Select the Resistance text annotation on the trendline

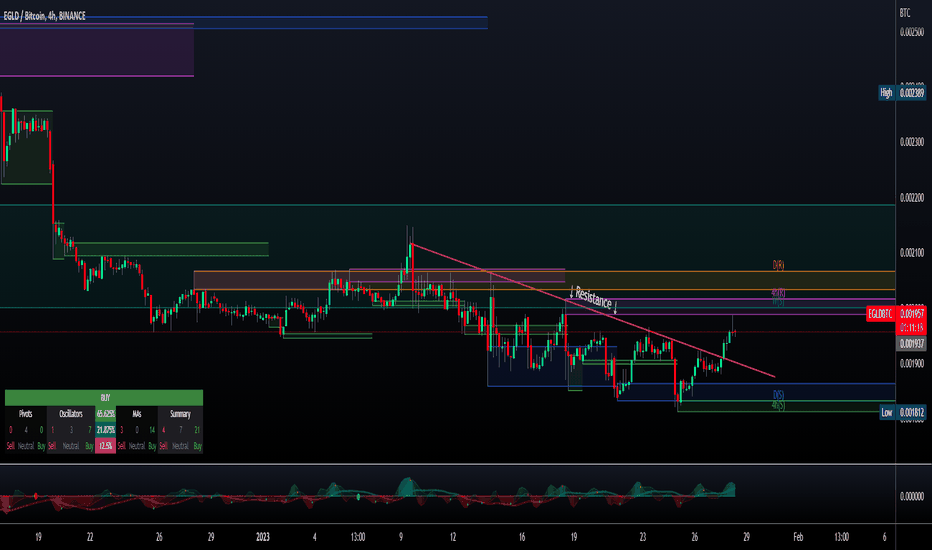pyautogui.click(x=593, y=298)
